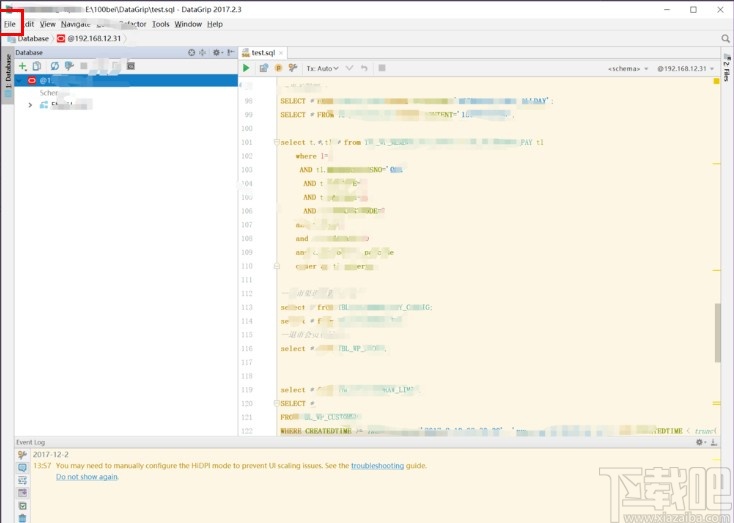Open the troubleshooting guide link
The width and height of the screenshot is (734, 523).
(x=377, y=465)
